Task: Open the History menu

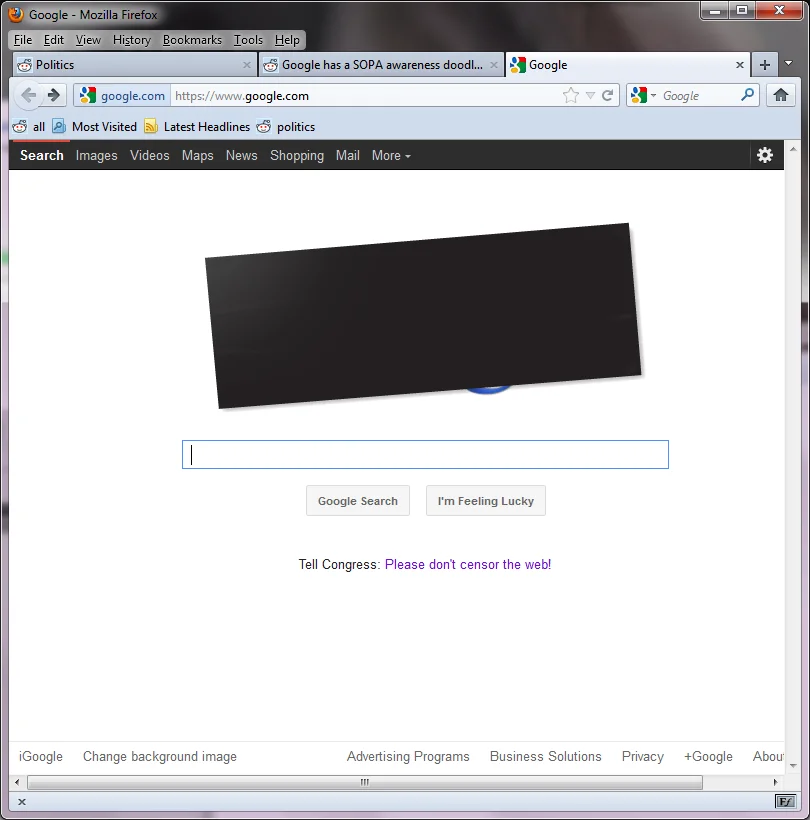Action: click(131, 40)
